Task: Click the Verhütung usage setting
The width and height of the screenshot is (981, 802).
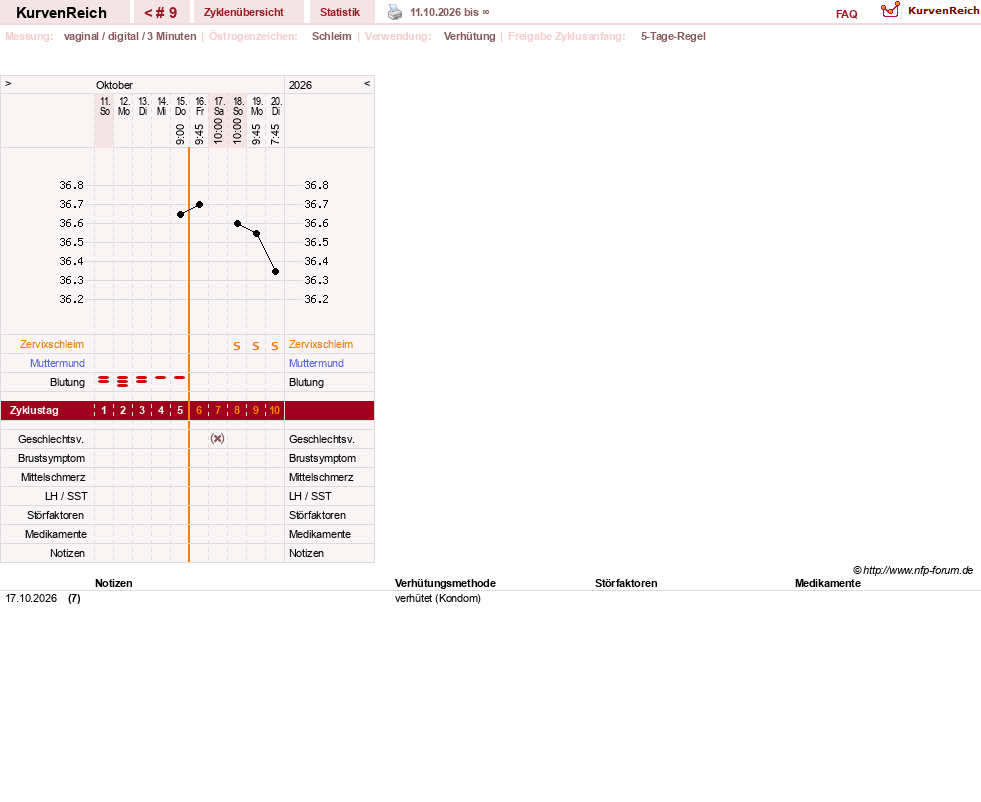Action: [469, 36]
